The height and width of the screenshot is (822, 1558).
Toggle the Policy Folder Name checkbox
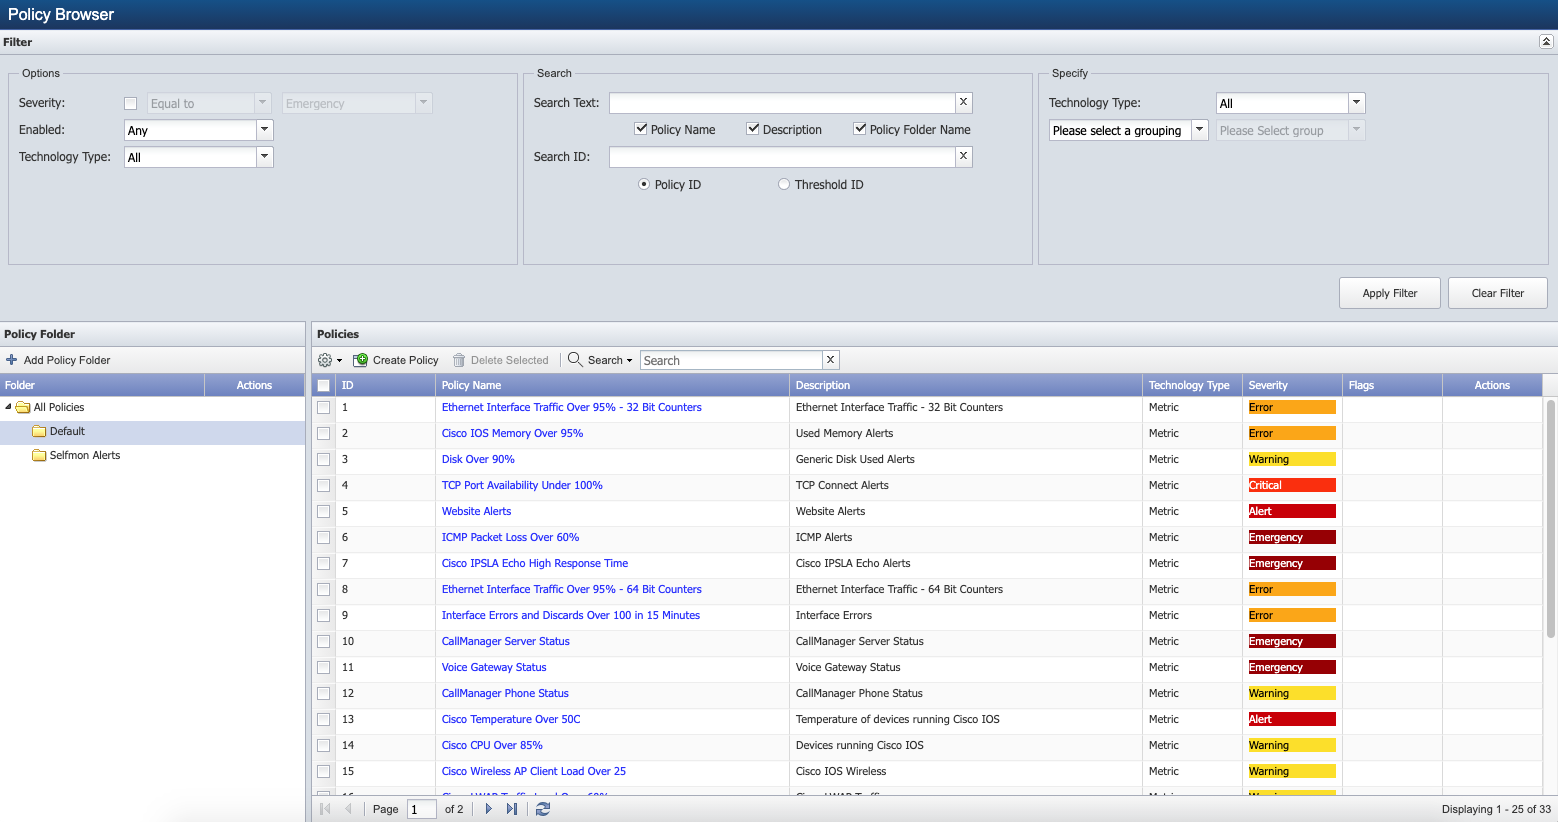[860, 129]
